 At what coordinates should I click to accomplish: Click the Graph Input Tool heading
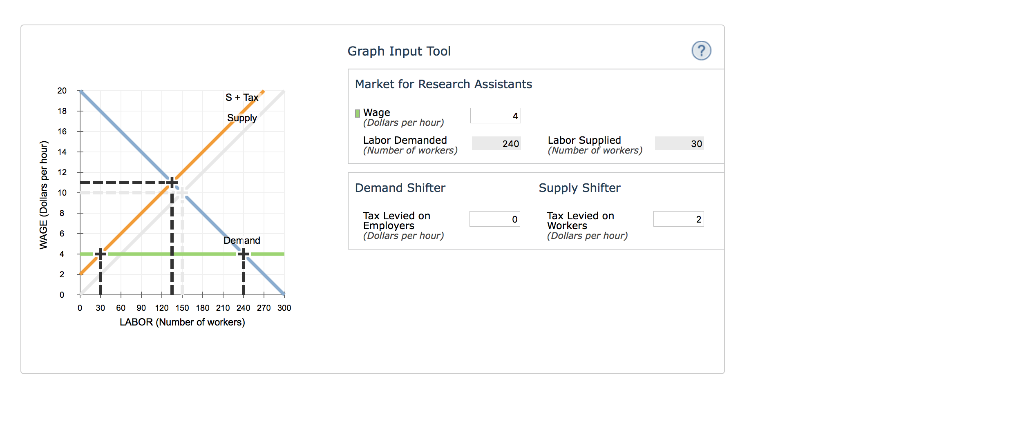(x=398, y=51)
